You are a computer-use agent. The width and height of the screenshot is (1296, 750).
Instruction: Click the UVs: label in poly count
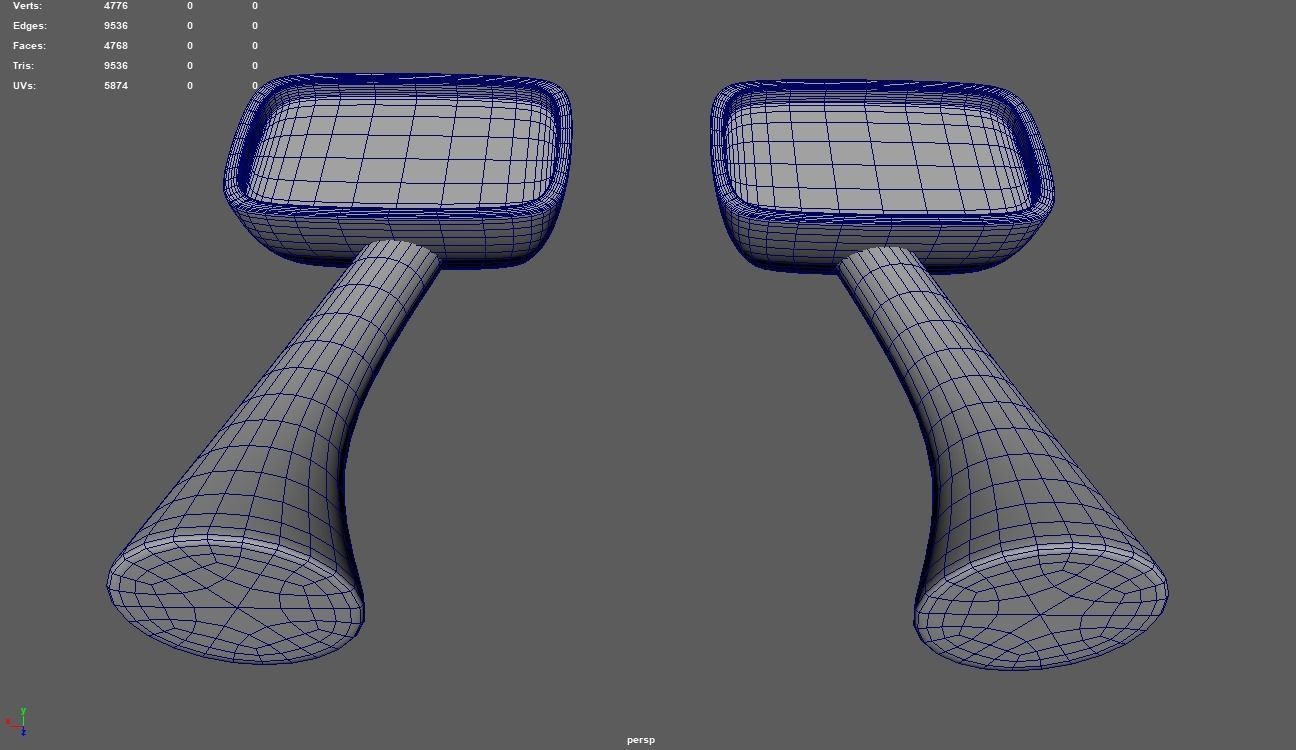click(x=25, y=86)
